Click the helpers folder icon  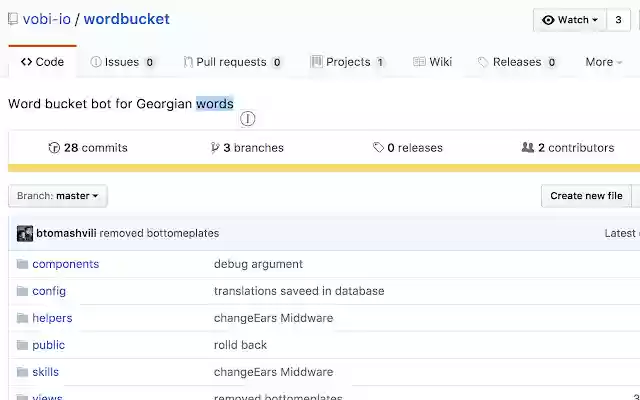tap(22, 318)
